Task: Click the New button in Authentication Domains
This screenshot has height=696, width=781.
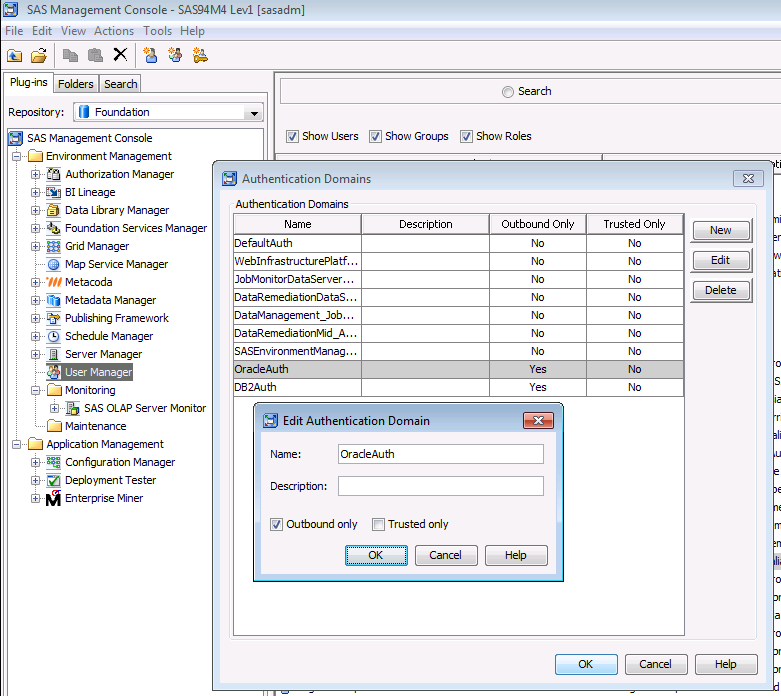Action: (x=720, y=230)
